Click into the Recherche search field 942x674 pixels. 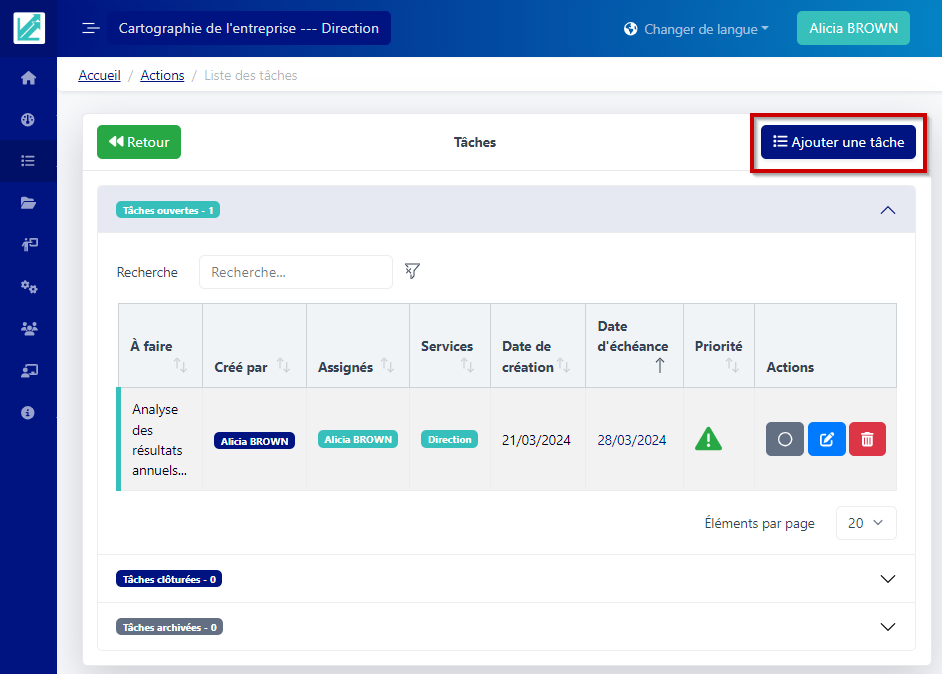[295, 272]
